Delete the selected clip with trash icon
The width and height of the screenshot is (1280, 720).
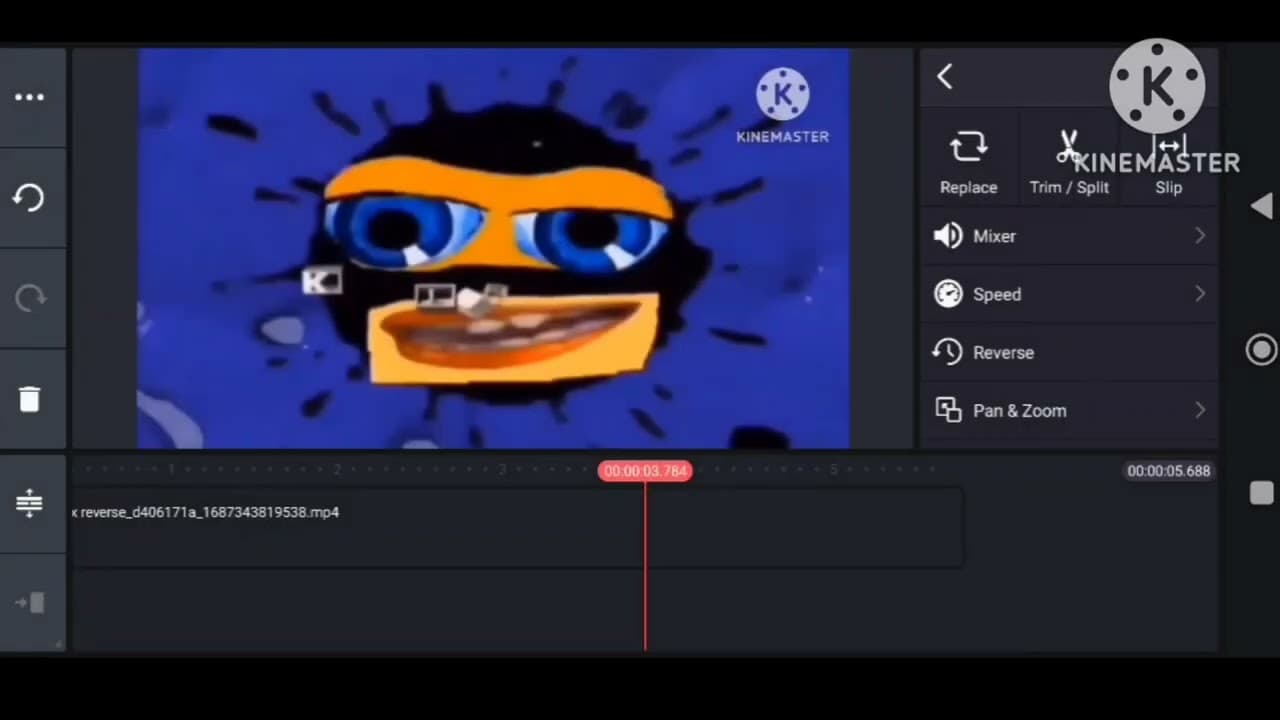(x=29, y=399)
